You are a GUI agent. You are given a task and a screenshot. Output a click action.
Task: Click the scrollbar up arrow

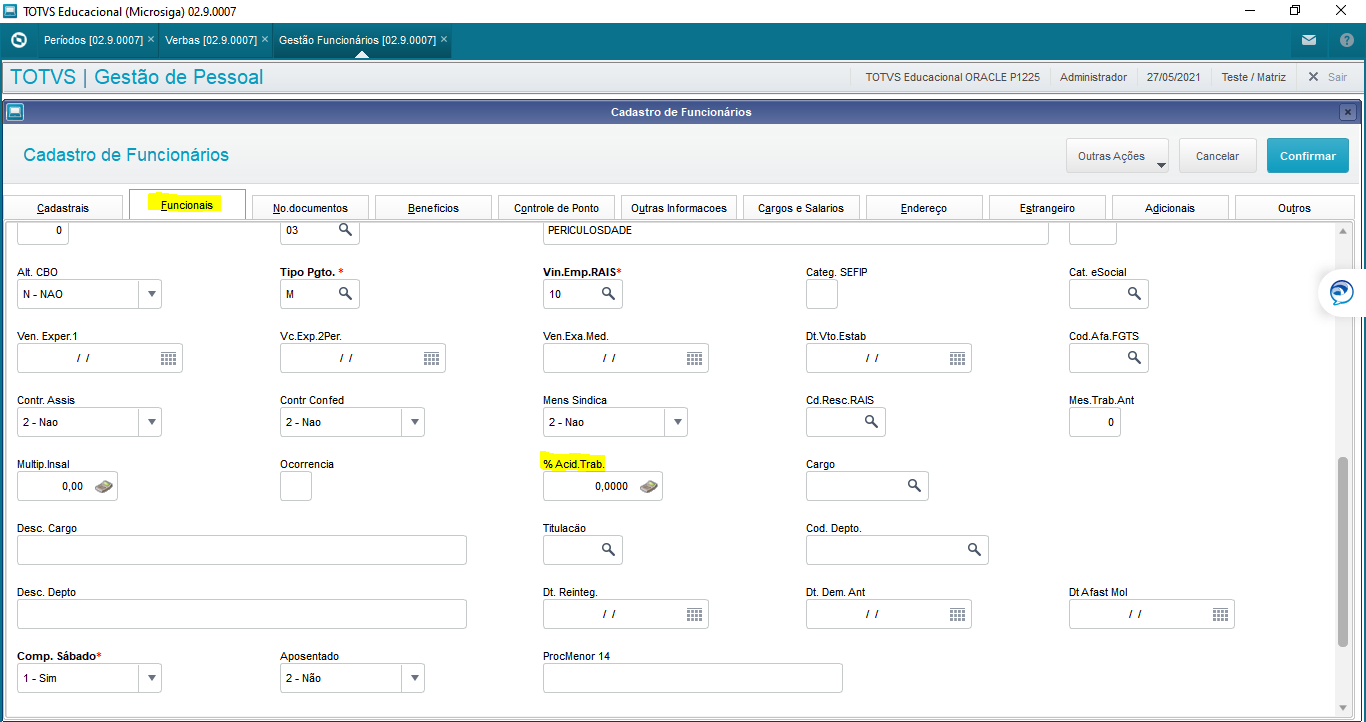(1342, 230)
